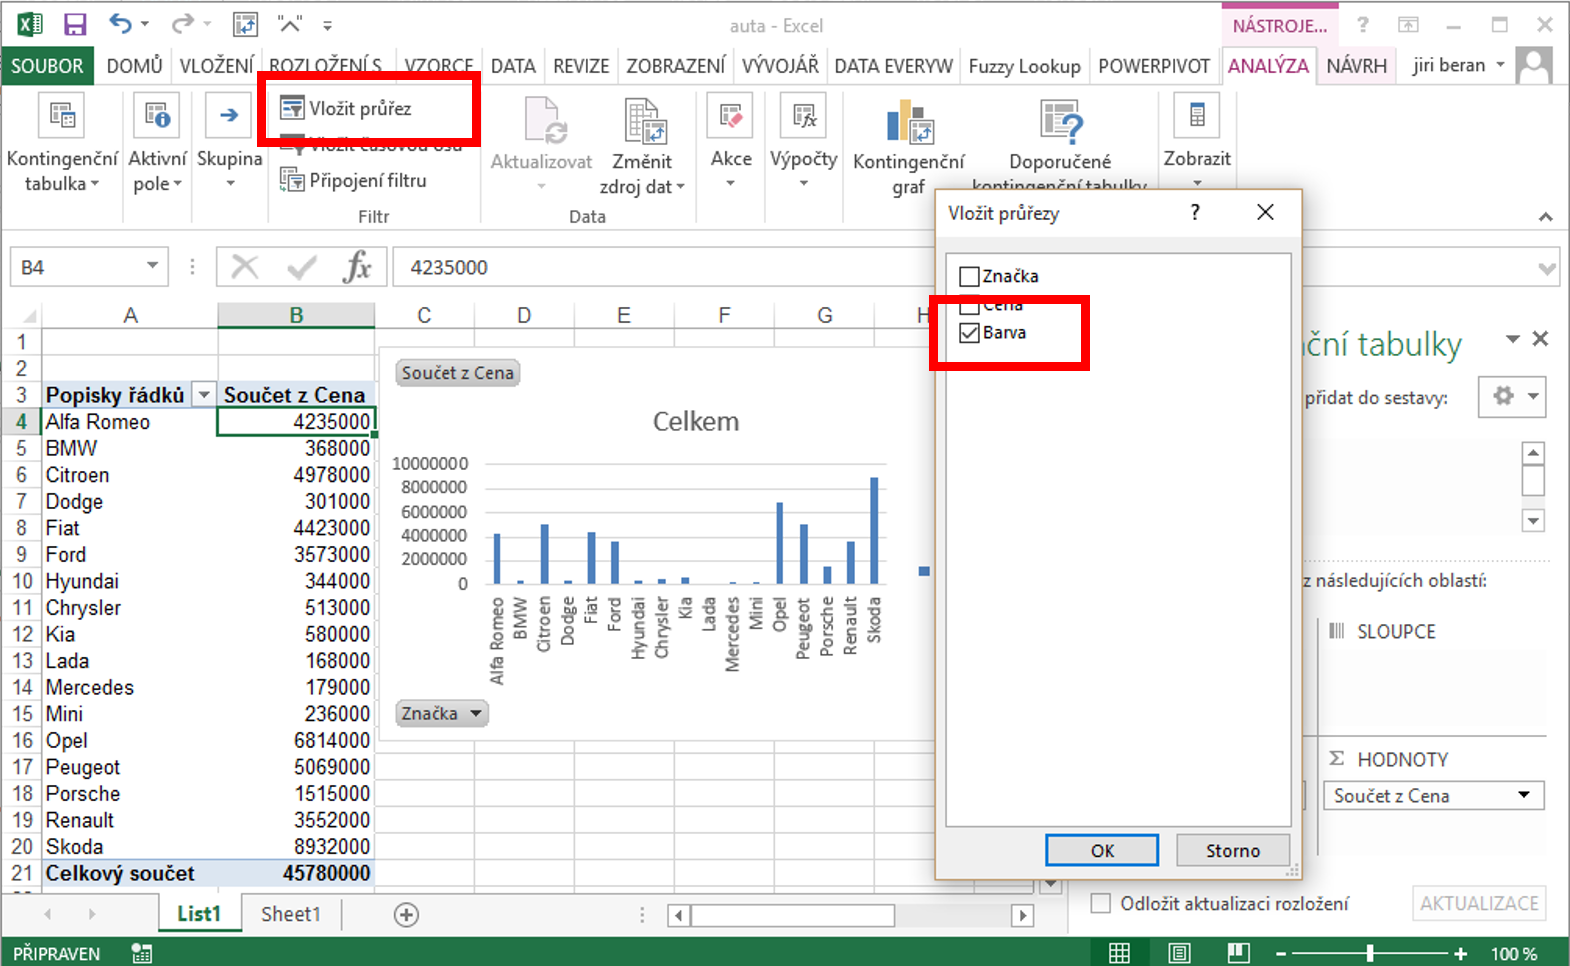This screenshot has height=966, width=1570.
Task: Add a new sheet with plus icon
Action: pos(406,914)
